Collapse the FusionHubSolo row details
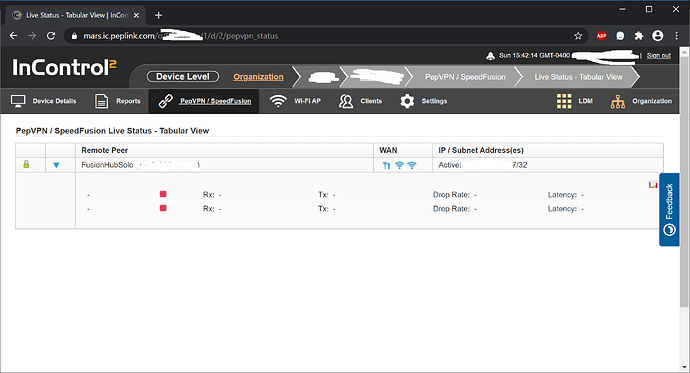Viewport: 690px width, 373px height. [x=56, y=165]
